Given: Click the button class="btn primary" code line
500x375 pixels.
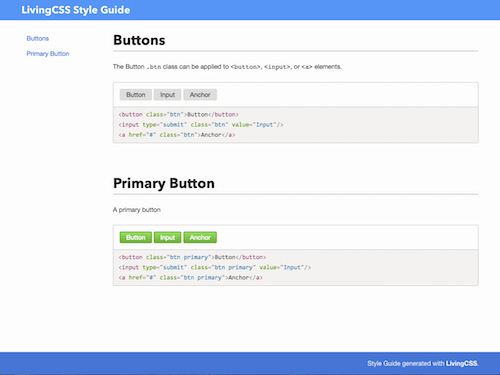Looking at the screenshot, I should (192, 257).
